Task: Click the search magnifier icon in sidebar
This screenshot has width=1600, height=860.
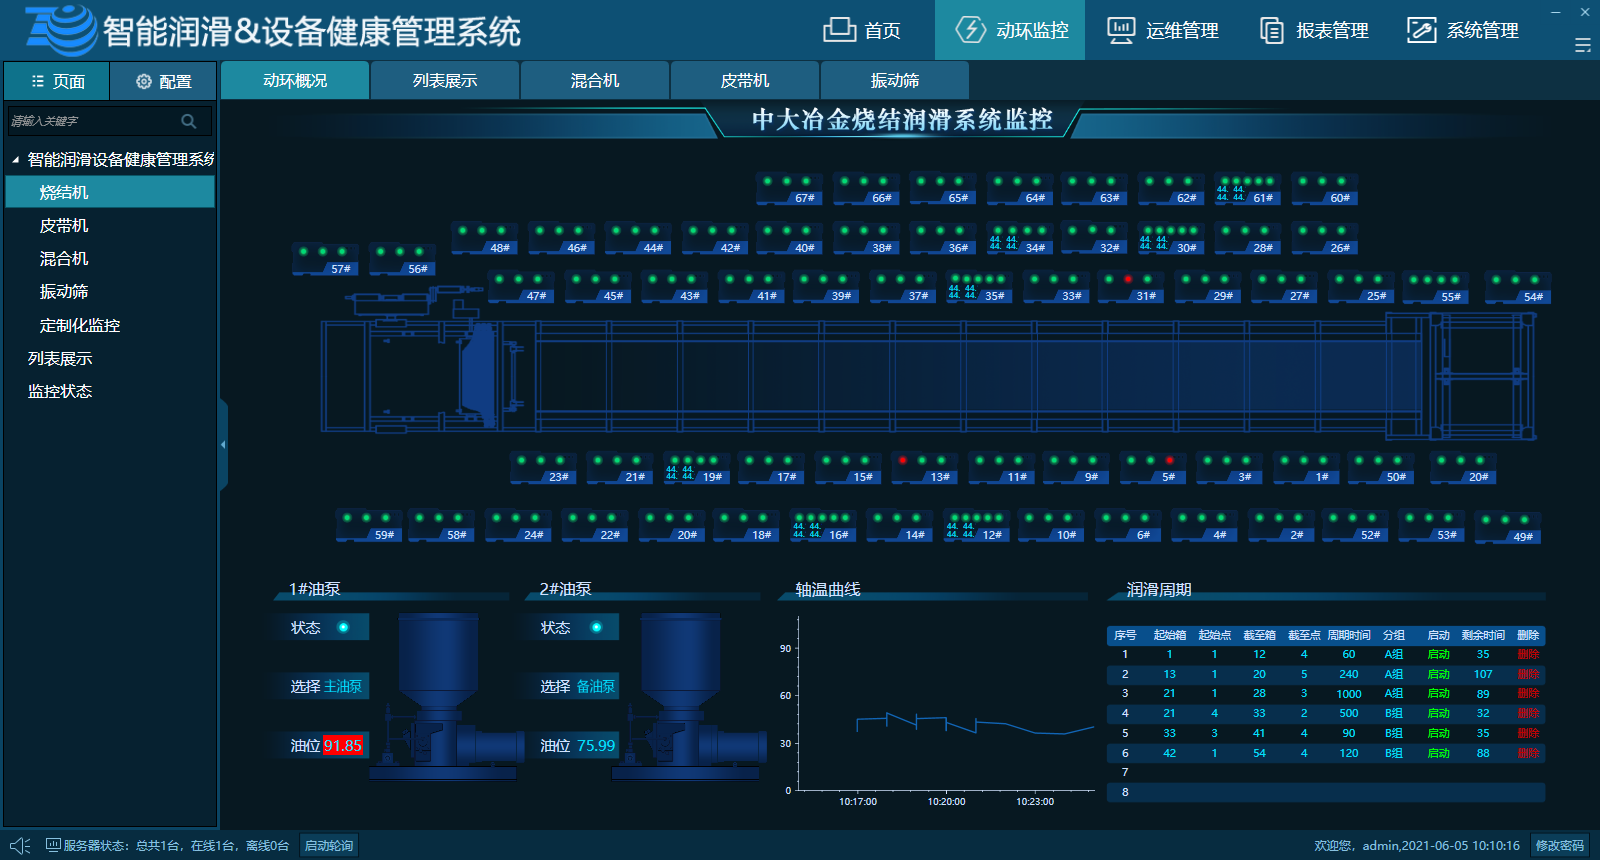Action: pyautogui.click(x=188, y=121)
